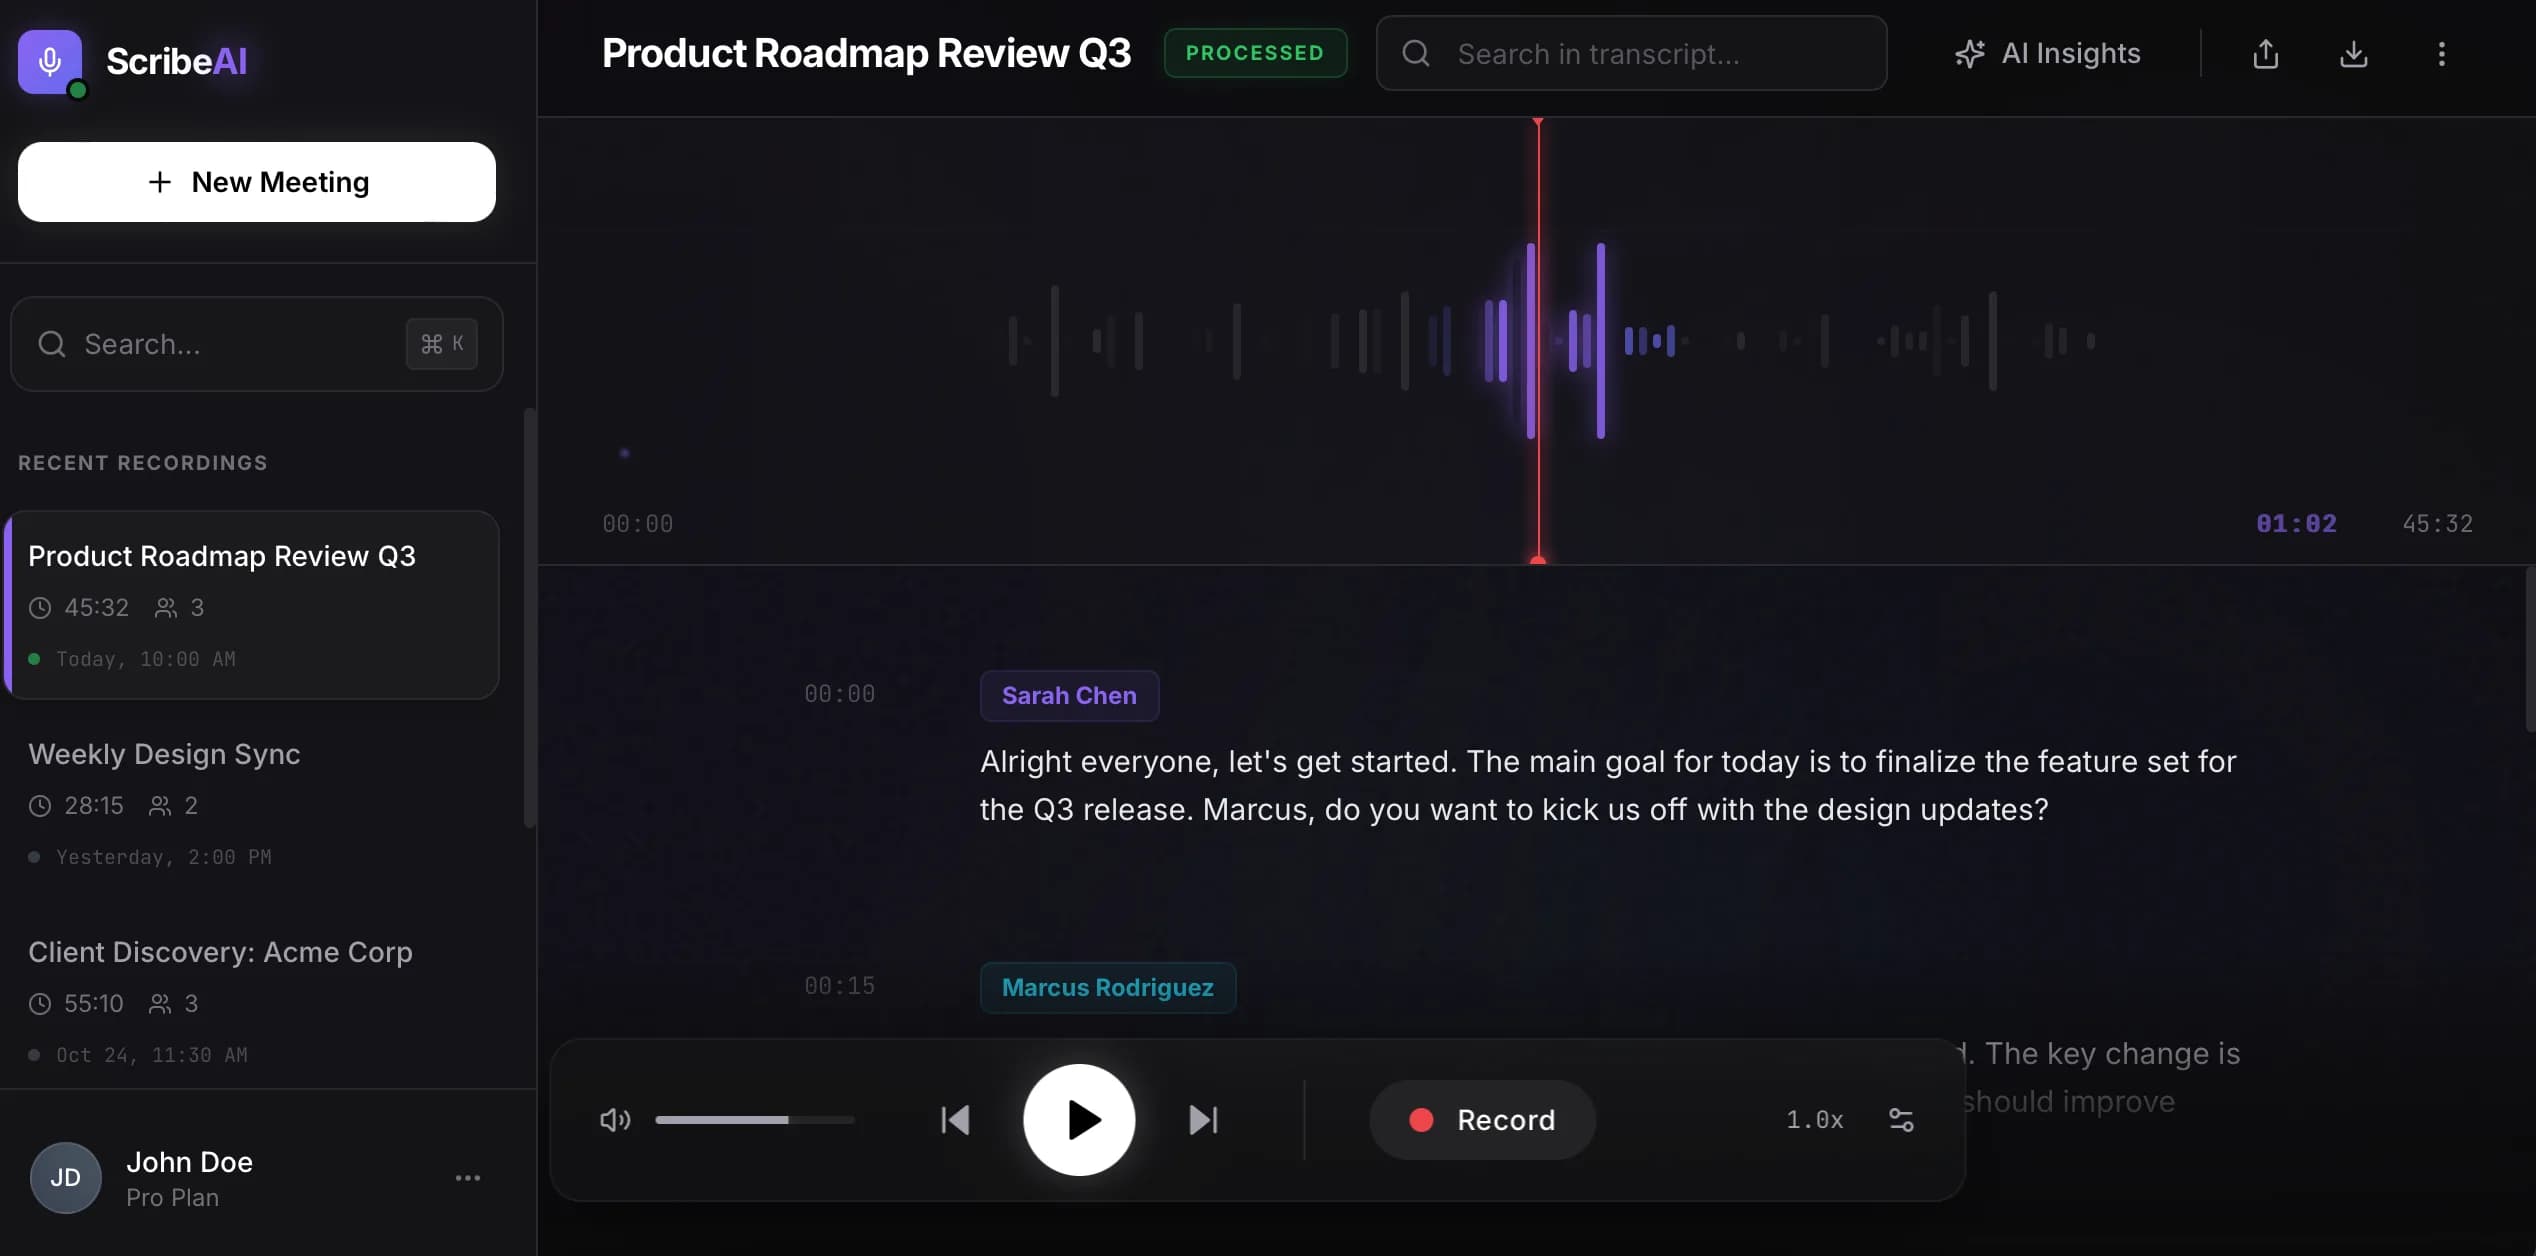Viewport: 2536px width, 1256px height.
Task: Start recording with Record button
Action: pos(1482,1120)
